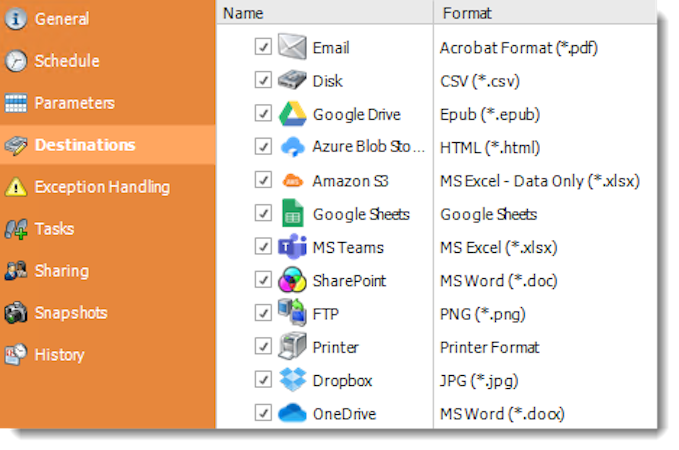Image resolution: width=679 pixels, height=450 pixels.
Task: Select the Amazon S3 icon
Action: tap(292, 181)
